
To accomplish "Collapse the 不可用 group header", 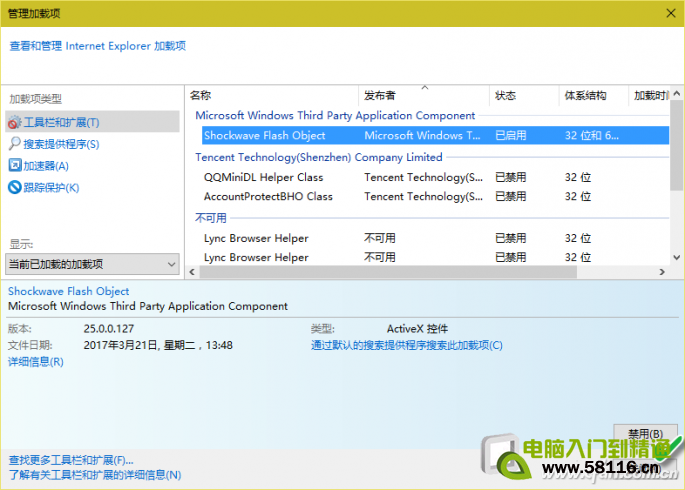I will point(211,217).
